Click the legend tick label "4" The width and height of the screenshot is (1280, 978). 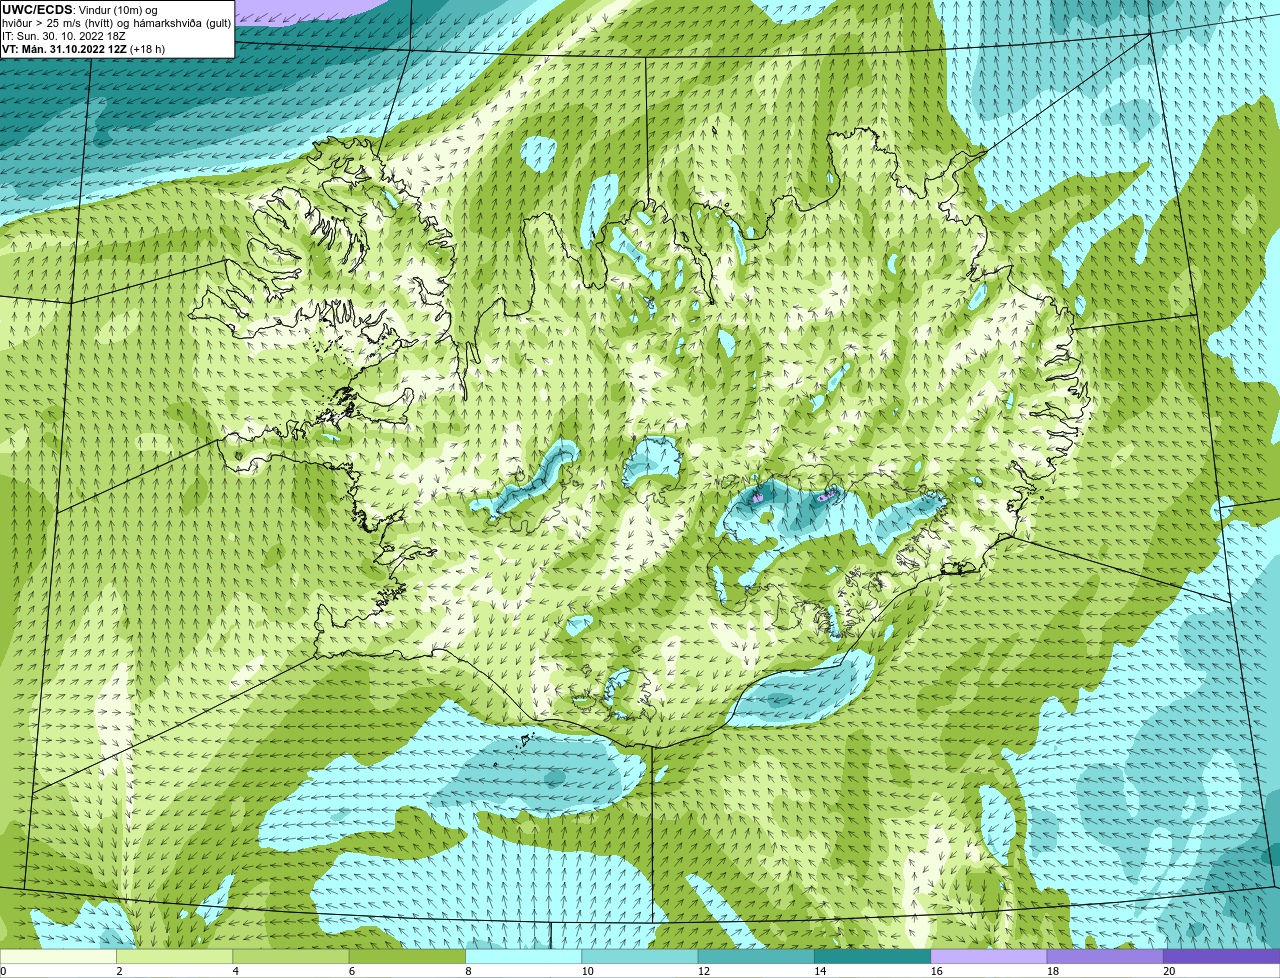click(236, 971)
